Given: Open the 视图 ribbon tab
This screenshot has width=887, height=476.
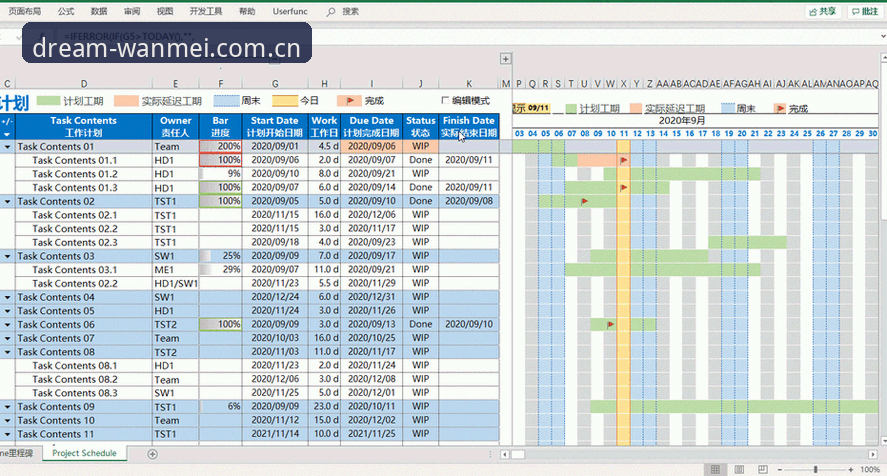Looking at the screenshot, I should [x=165, y=11].
